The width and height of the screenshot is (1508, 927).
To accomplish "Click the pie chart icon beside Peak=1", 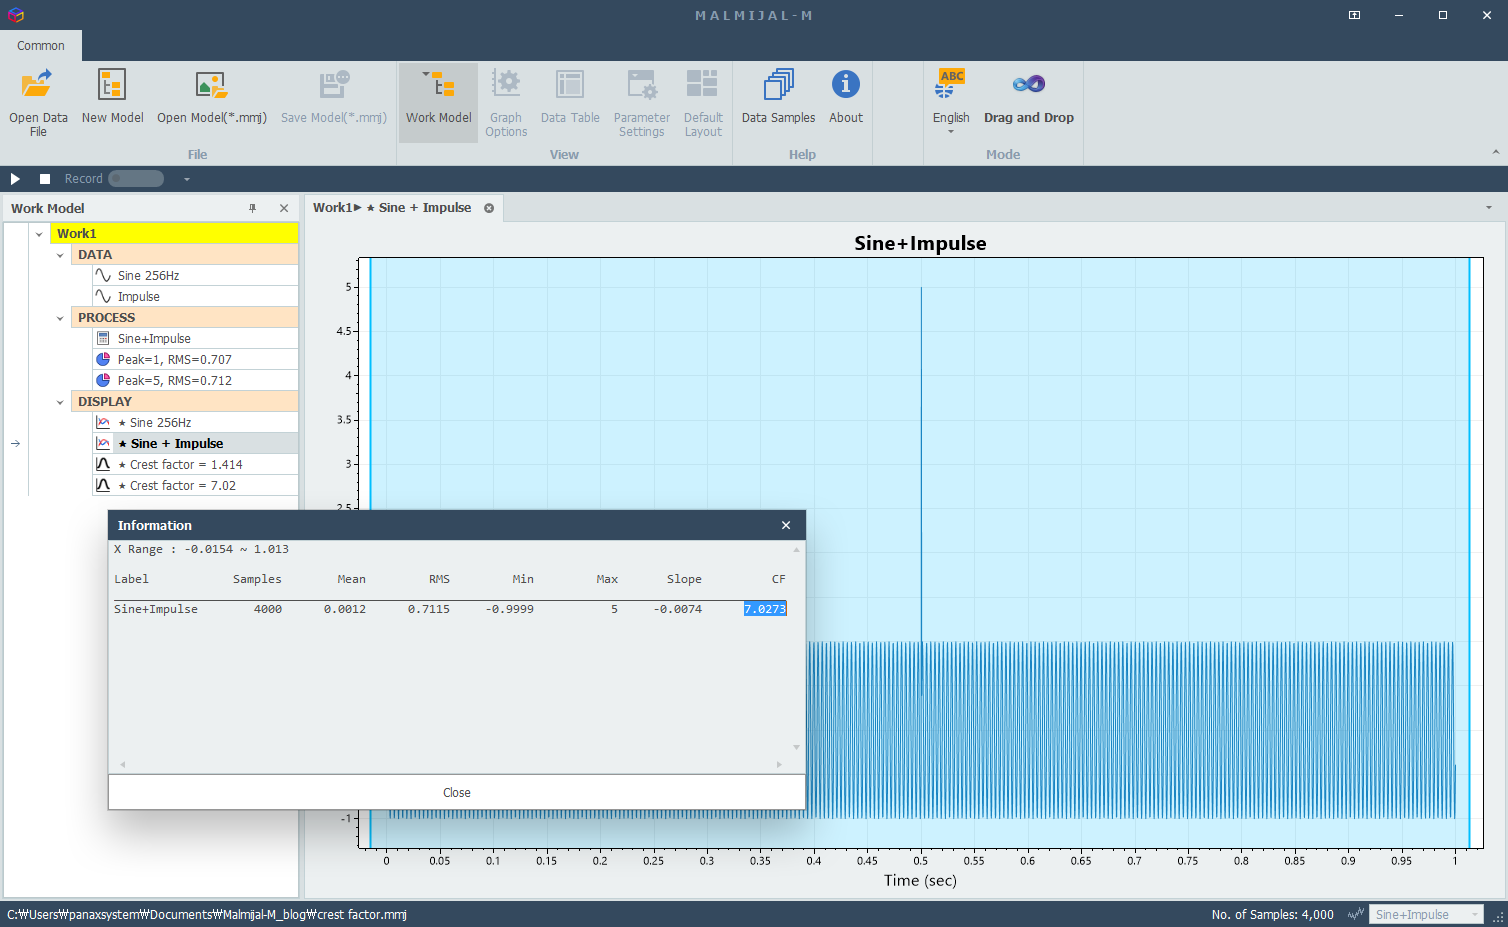I will point(103,360).
